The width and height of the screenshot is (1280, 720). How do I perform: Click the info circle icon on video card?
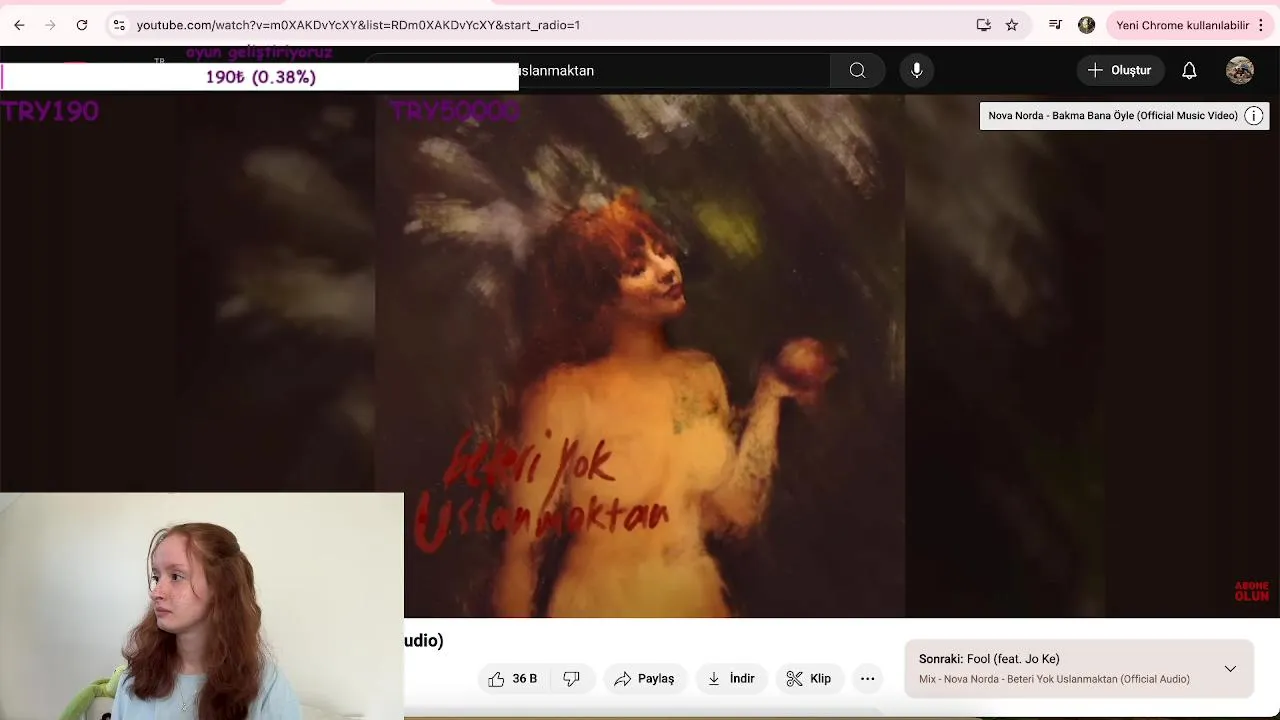pos(1254,116)
